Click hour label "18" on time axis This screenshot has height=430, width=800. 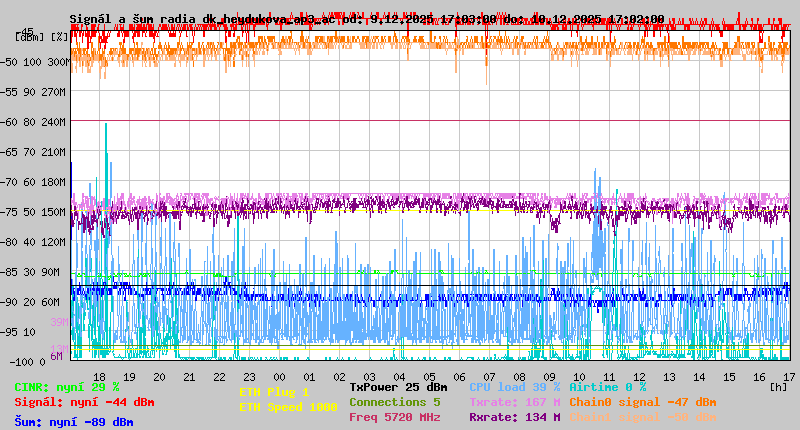tap(99, 377)
